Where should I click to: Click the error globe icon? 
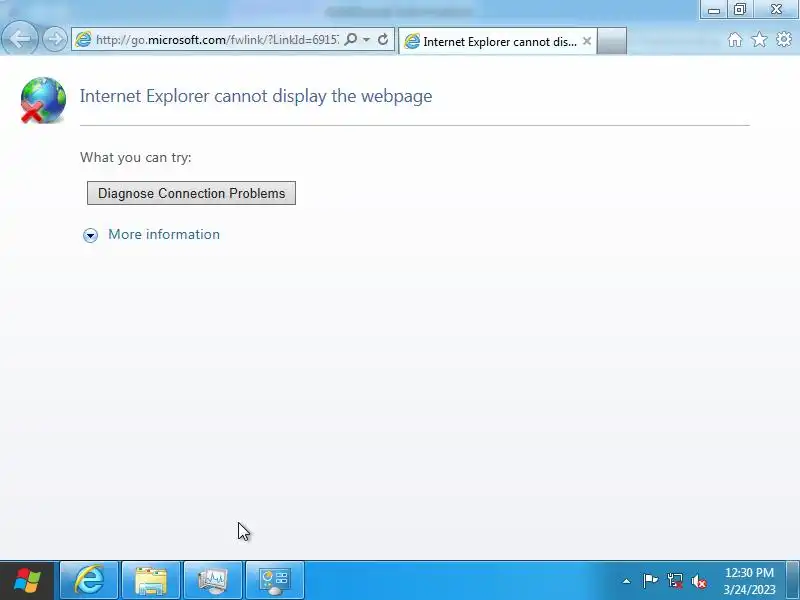coord(43,100)
